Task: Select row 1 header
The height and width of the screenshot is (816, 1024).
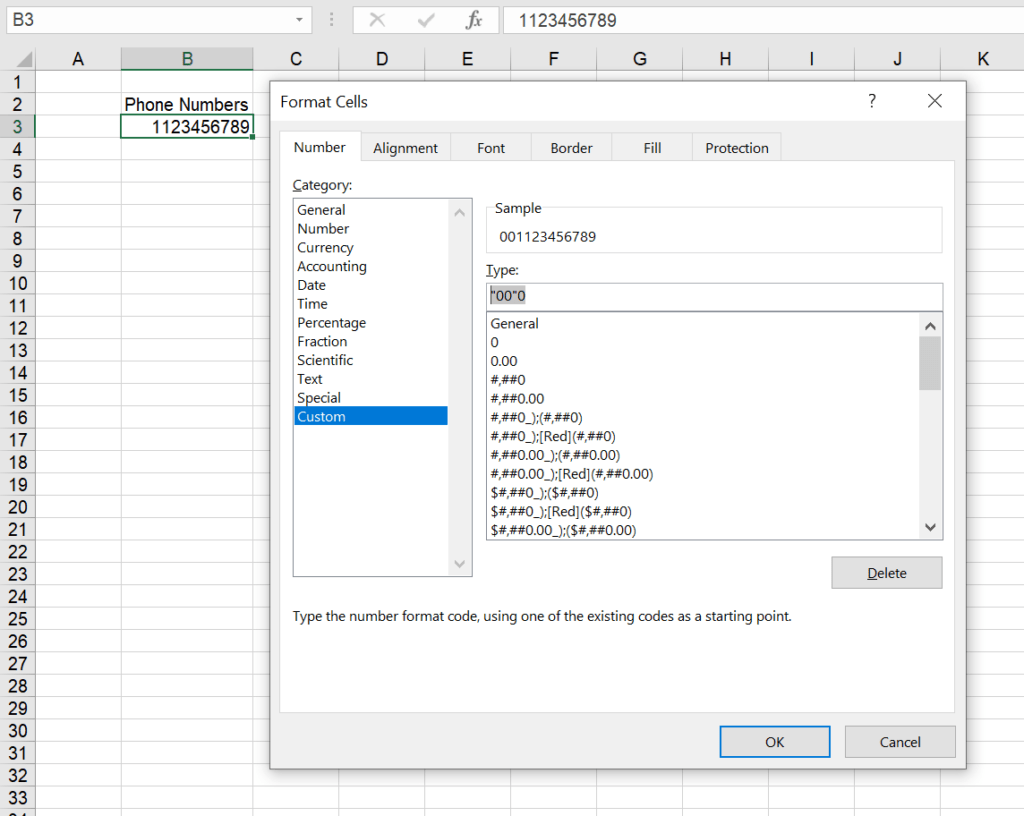Action: click(18, 82)
